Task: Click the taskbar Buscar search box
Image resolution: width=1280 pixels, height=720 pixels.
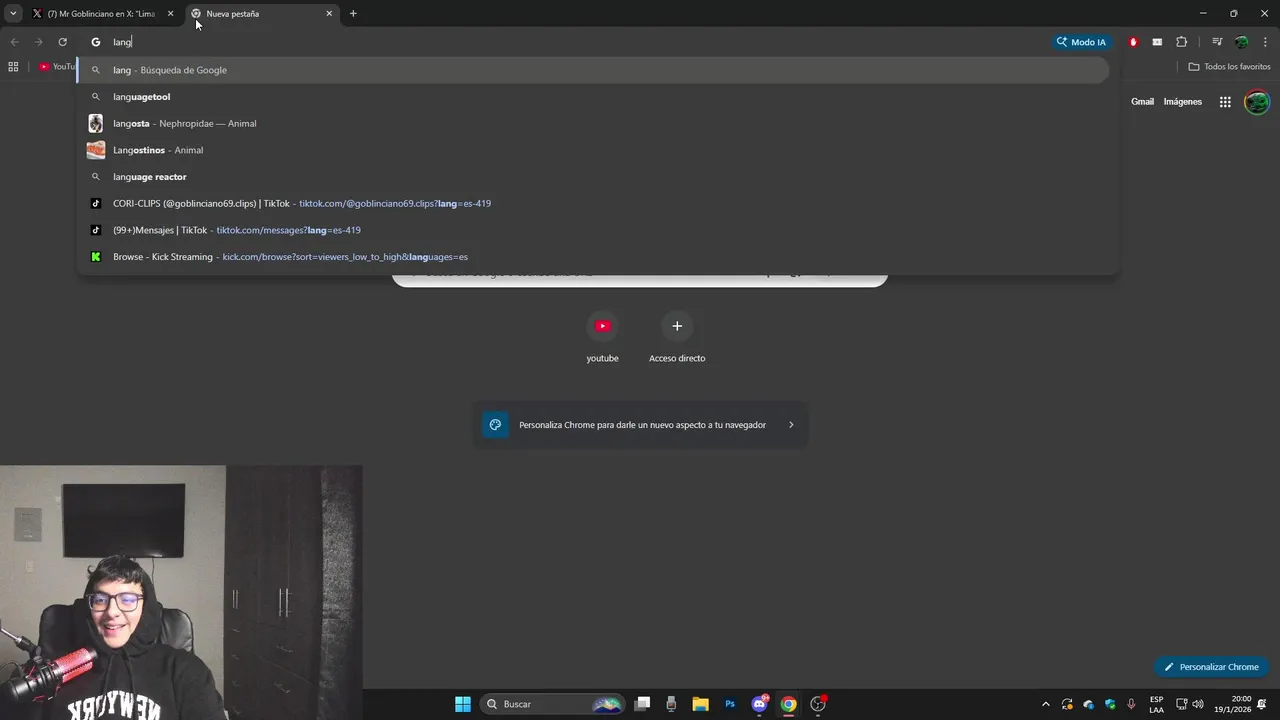Action: pyautogui.click(x=553, y=704)
